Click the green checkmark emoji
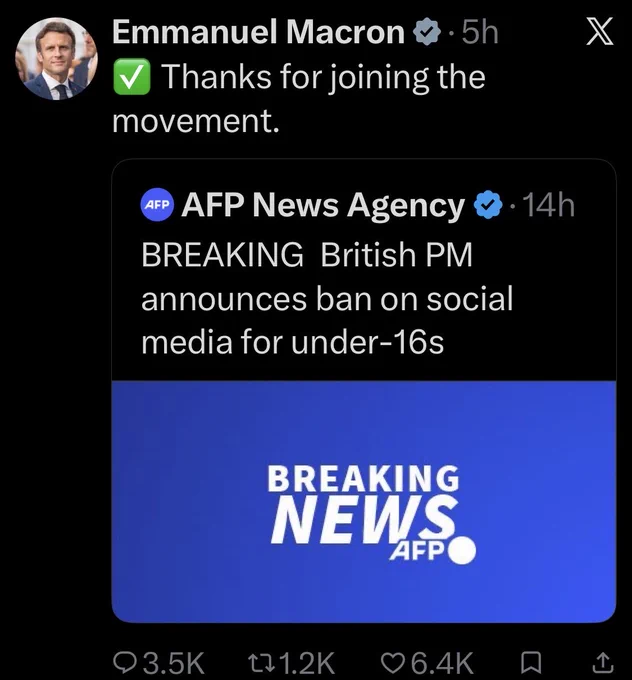The width and height of the screenshot is (632, 680). (x=131, y=77)
